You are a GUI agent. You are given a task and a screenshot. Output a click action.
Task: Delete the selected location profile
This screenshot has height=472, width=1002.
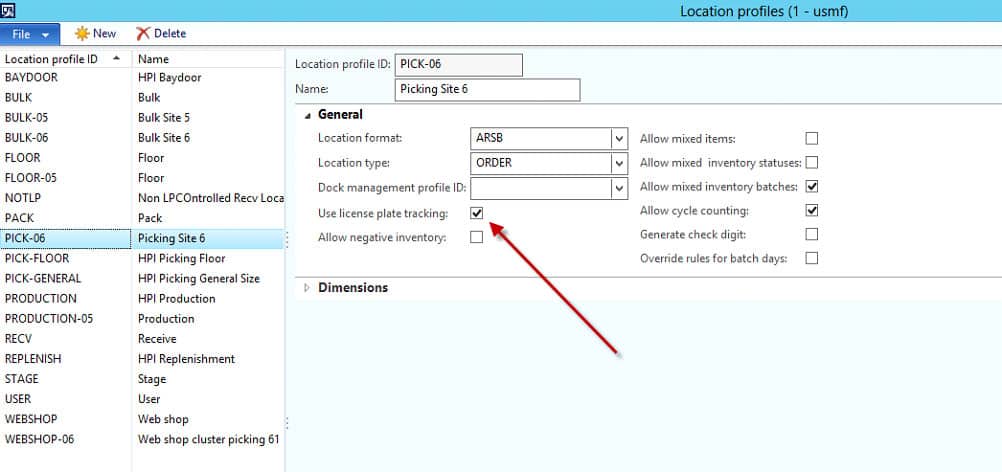tap(161, 33)
